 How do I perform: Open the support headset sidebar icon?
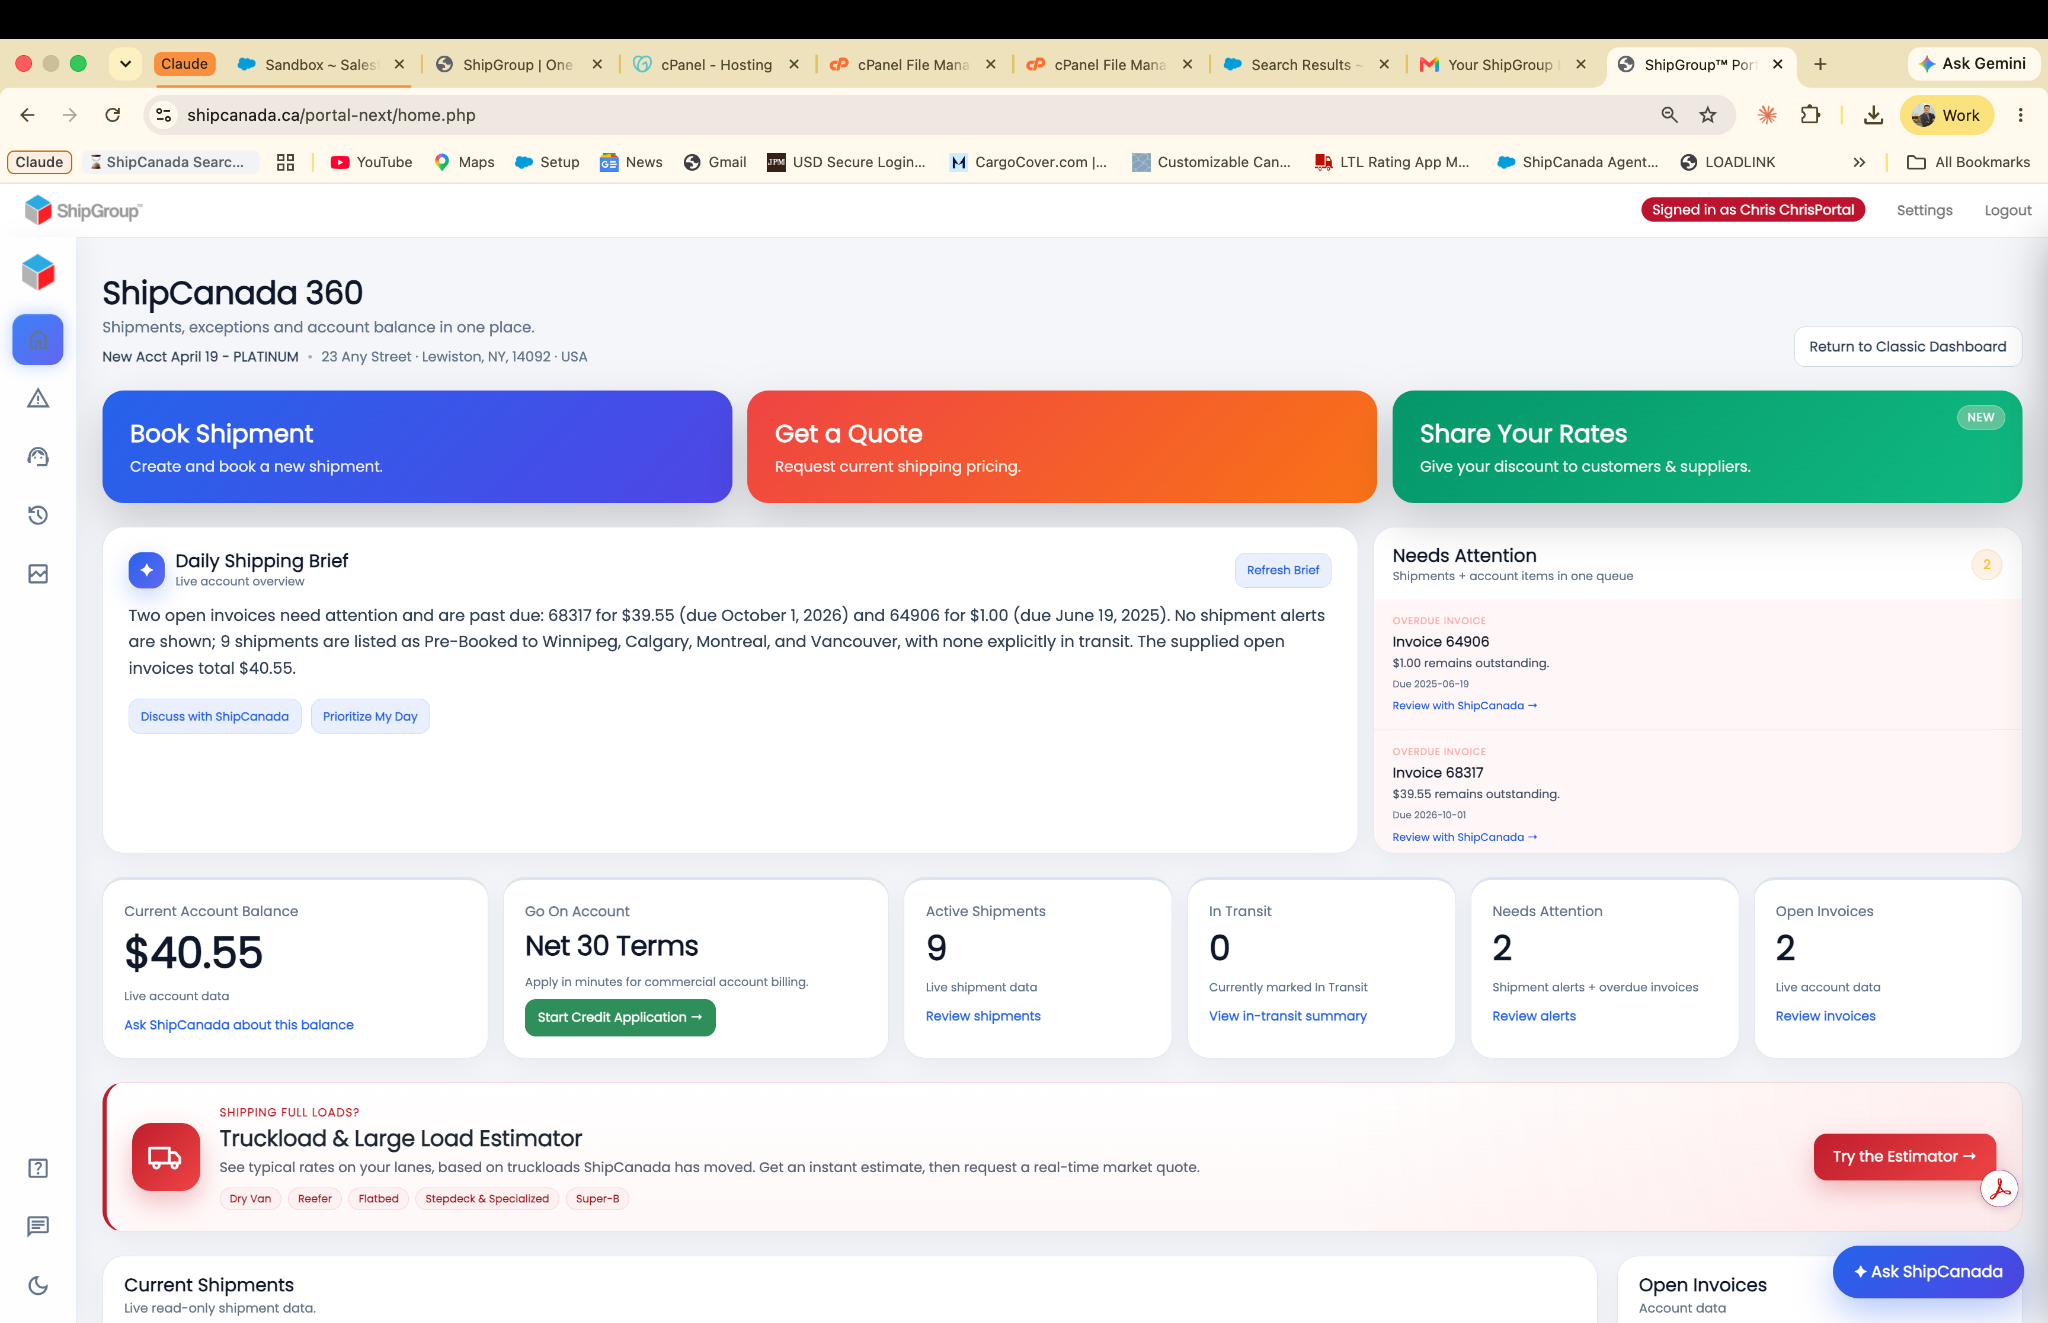pyautogui.click(x=38, y=457)
